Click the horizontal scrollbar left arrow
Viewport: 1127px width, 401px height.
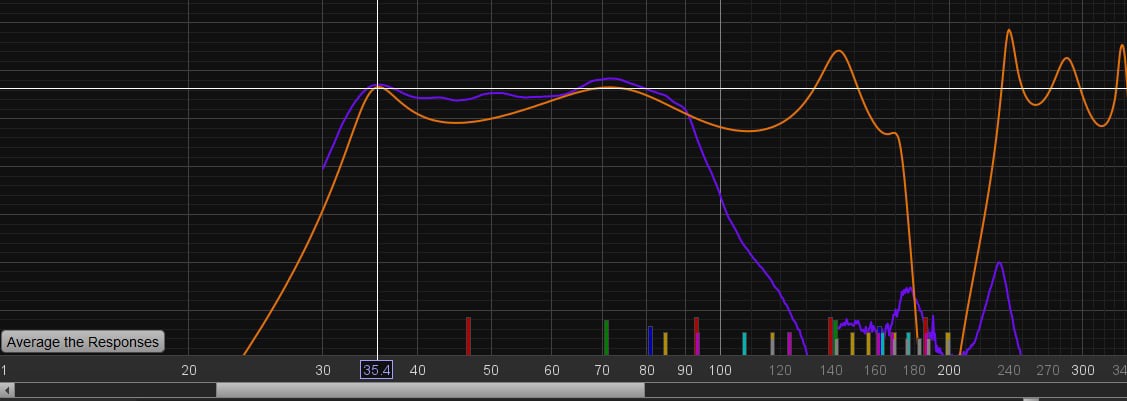[7, 390]
